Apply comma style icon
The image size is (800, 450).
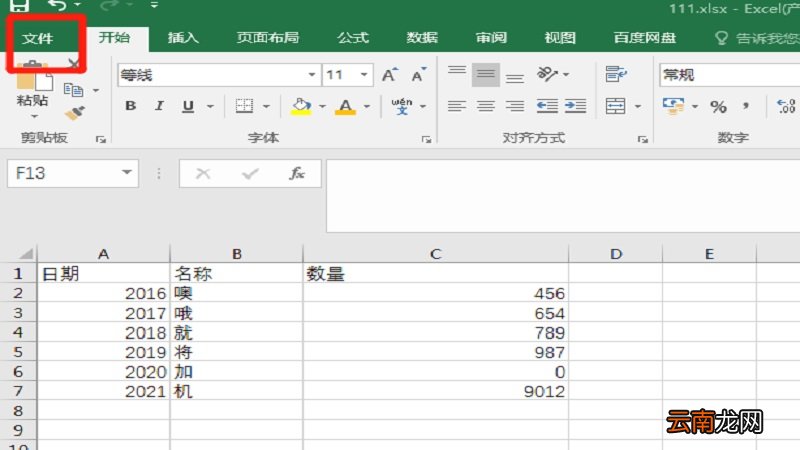(746, 106)
